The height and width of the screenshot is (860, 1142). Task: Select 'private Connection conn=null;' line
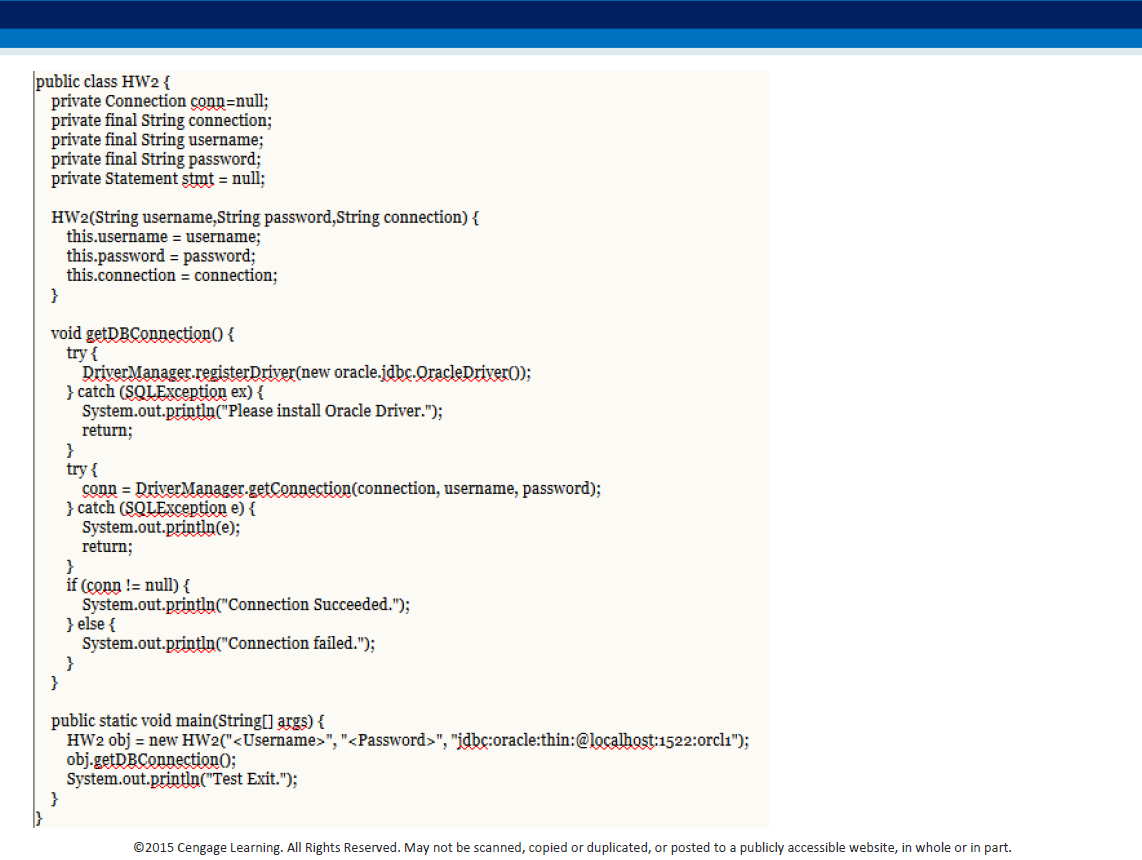click(x=160, y=101)
